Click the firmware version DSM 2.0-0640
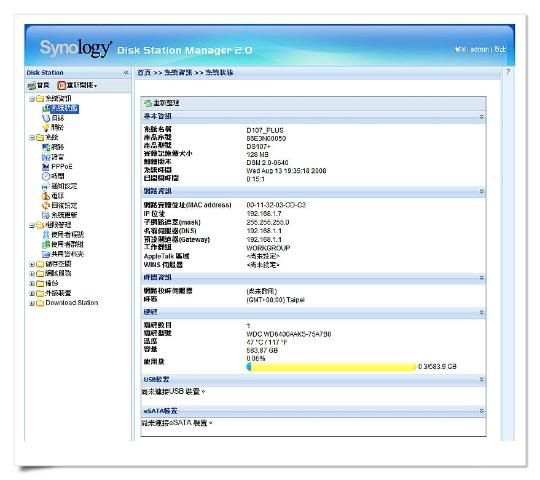Image resolution: width=540 pixels, height=480 pixels. 267,163
